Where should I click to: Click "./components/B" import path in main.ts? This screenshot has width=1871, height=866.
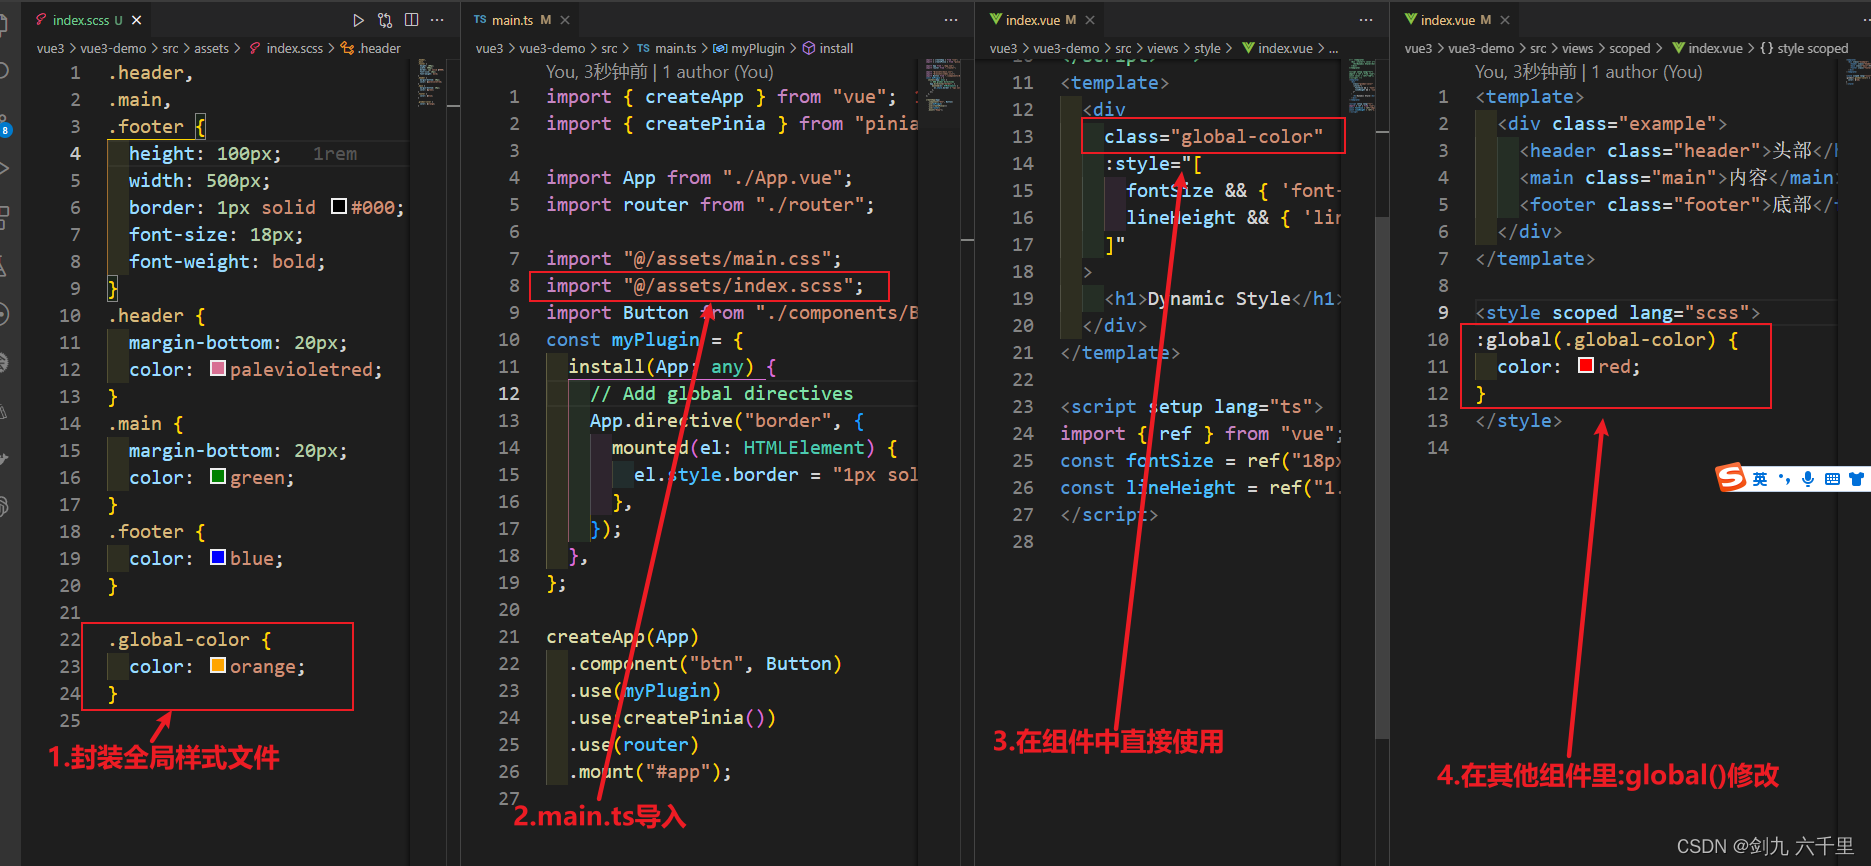click(x=837, y=313)
